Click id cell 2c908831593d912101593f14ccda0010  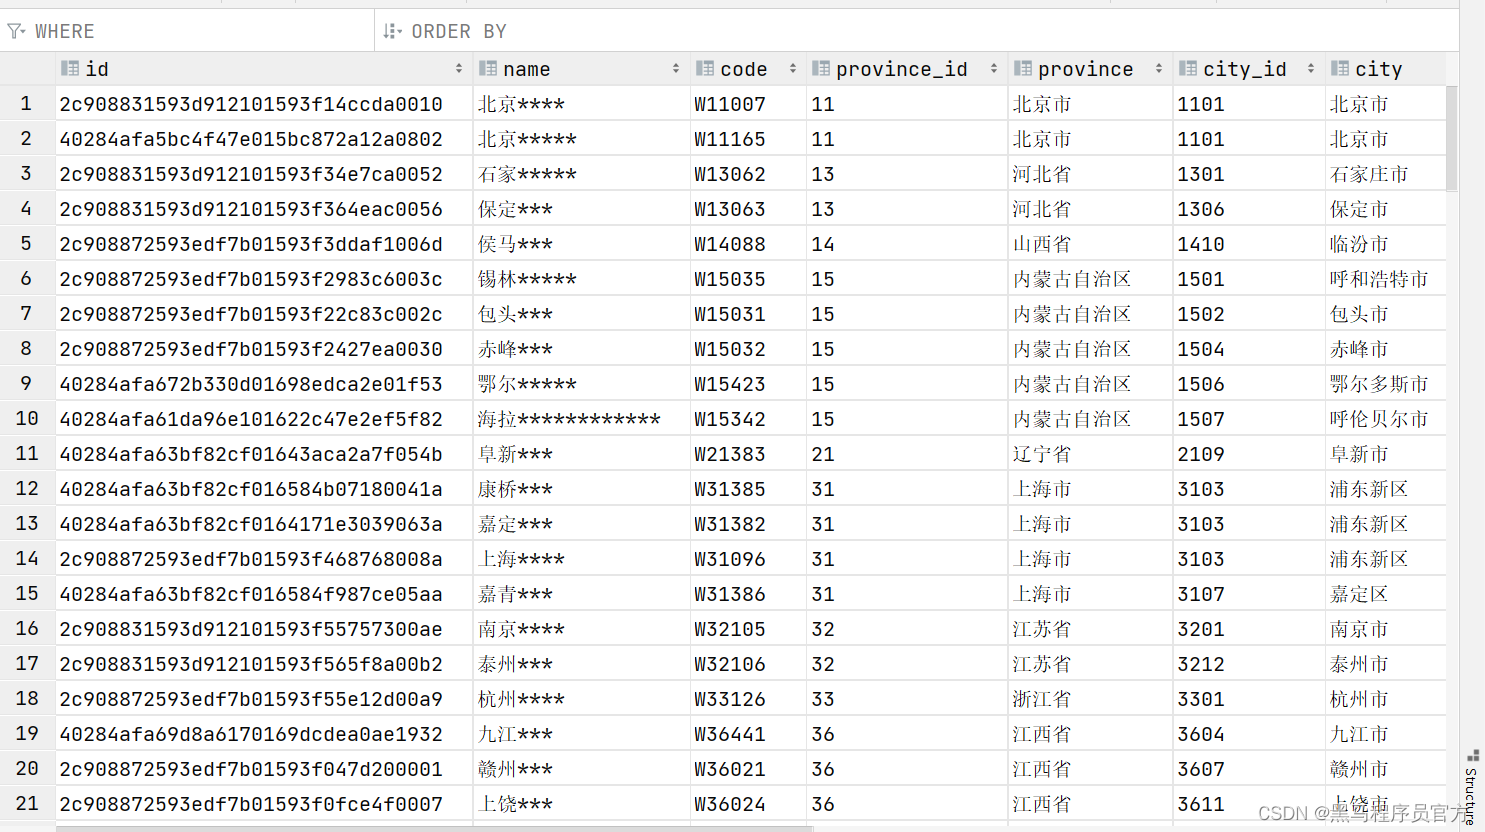click(x=264, y=104)
